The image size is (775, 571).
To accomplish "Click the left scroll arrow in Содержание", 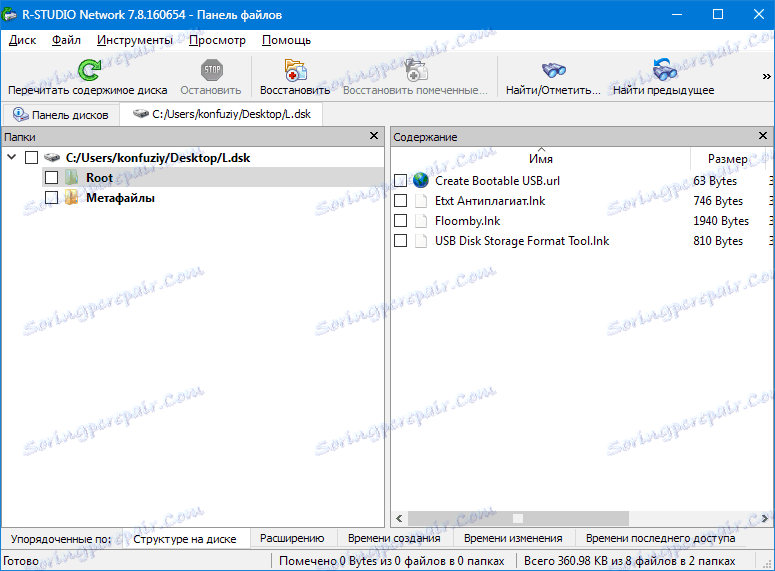I will click(x=399, y=519).
